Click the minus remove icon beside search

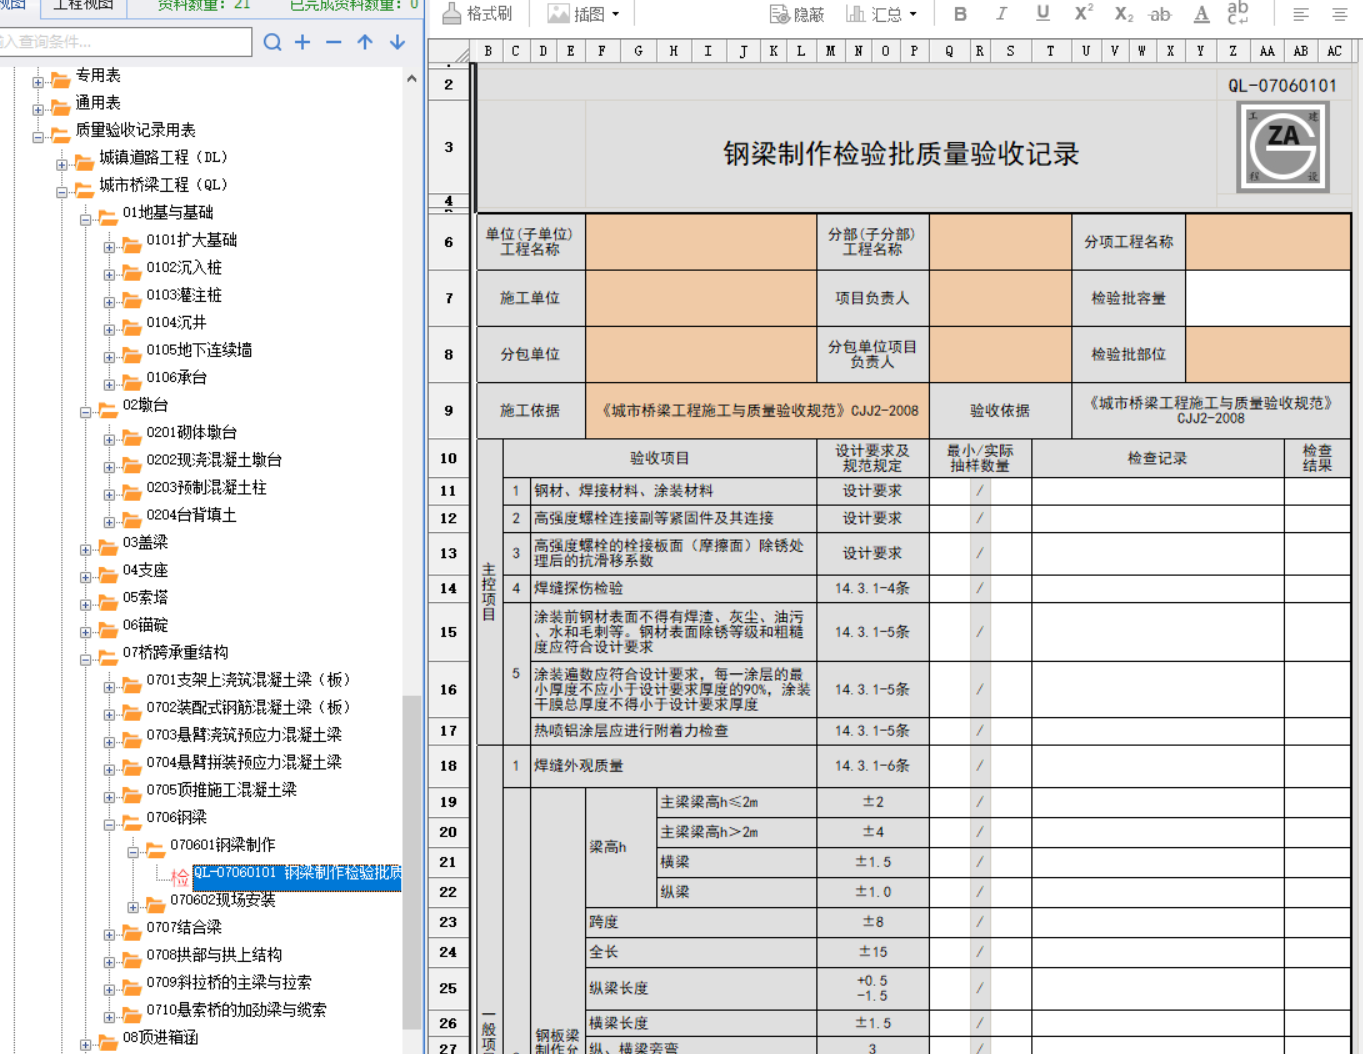point(334,42)
